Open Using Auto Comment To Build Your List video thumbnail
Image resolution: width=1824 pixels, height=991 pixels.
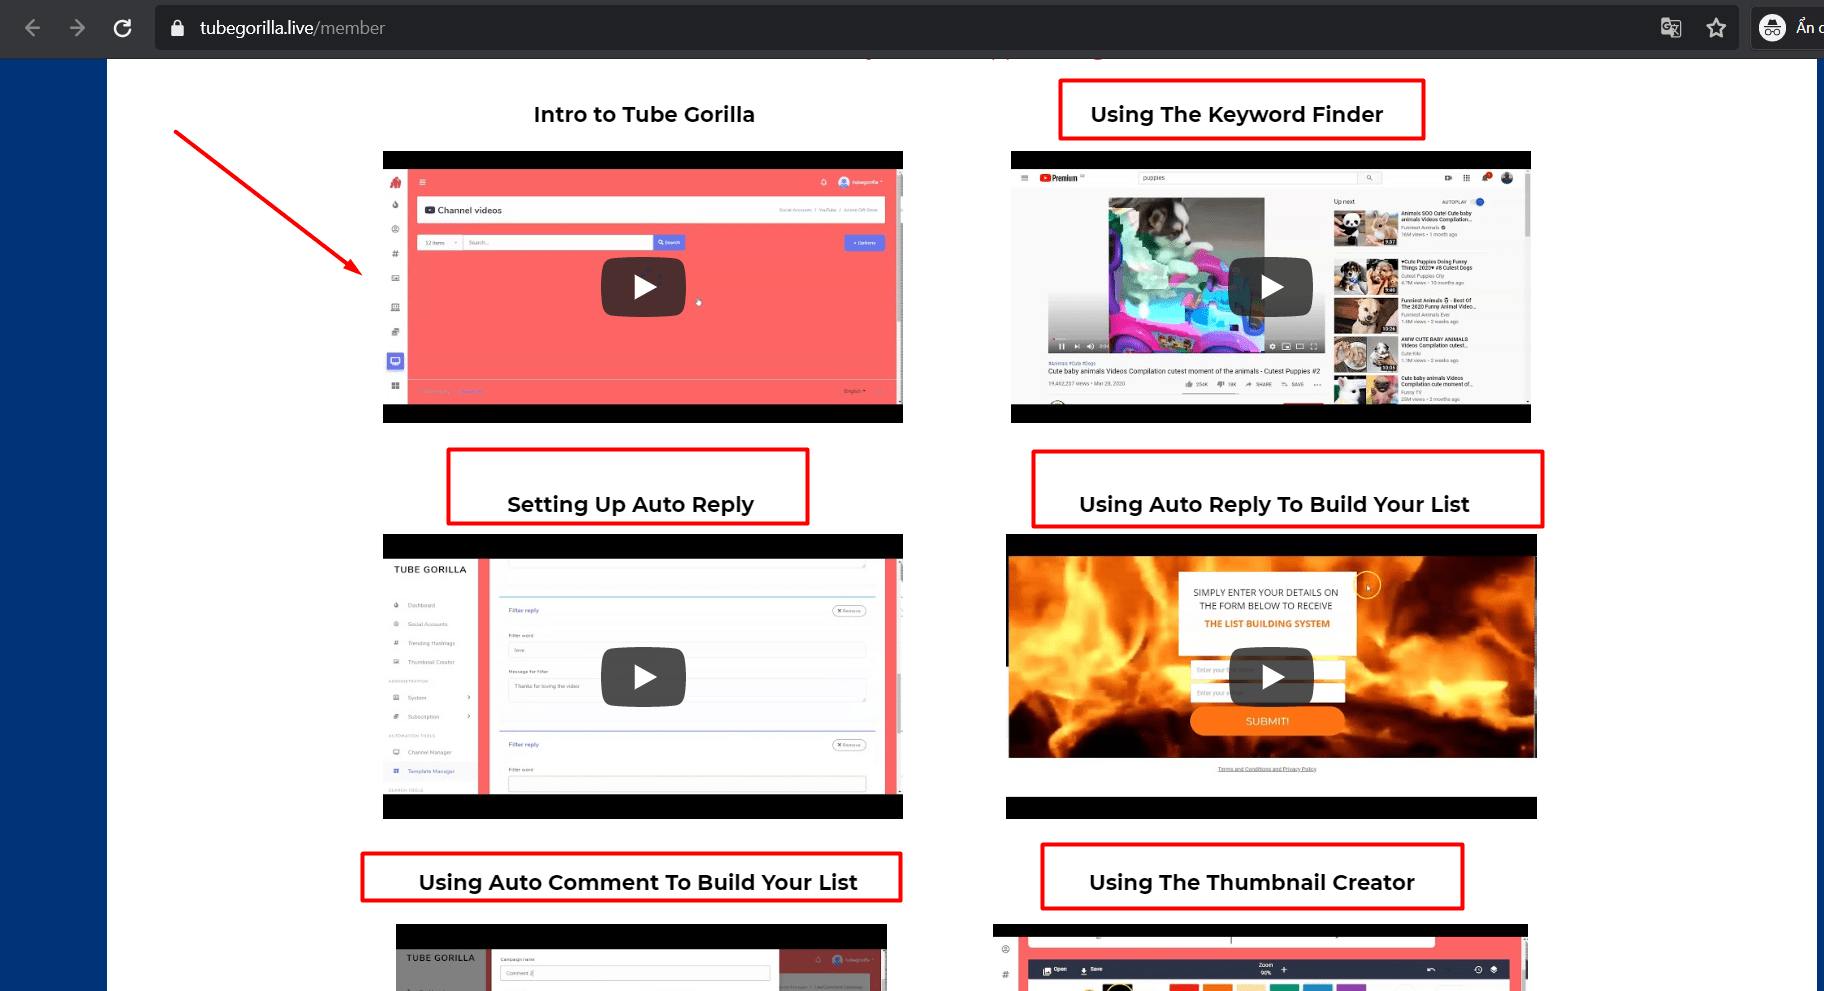(641, 958)
